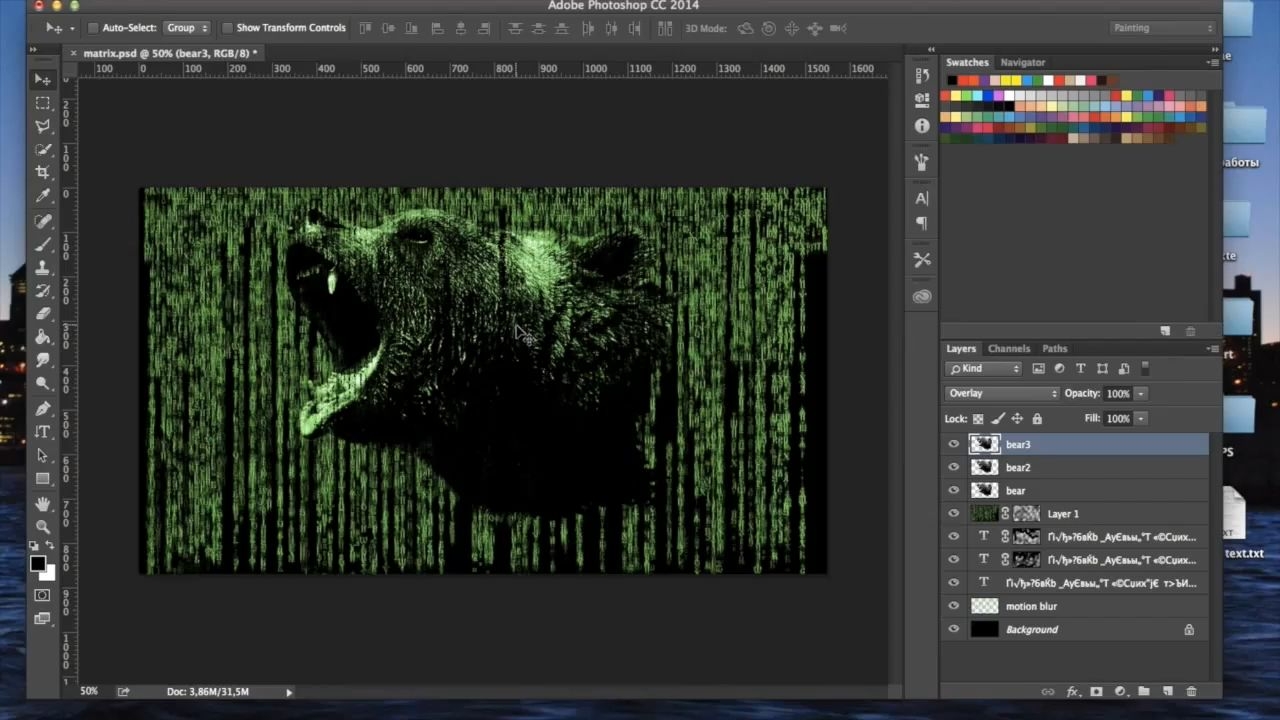Open the Swatches panel flyout menu

click(1213, 62)
